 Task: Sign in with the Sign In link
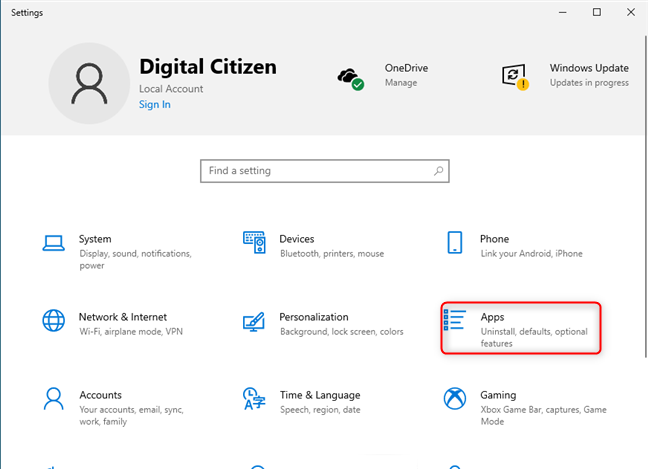coord(155,105)
